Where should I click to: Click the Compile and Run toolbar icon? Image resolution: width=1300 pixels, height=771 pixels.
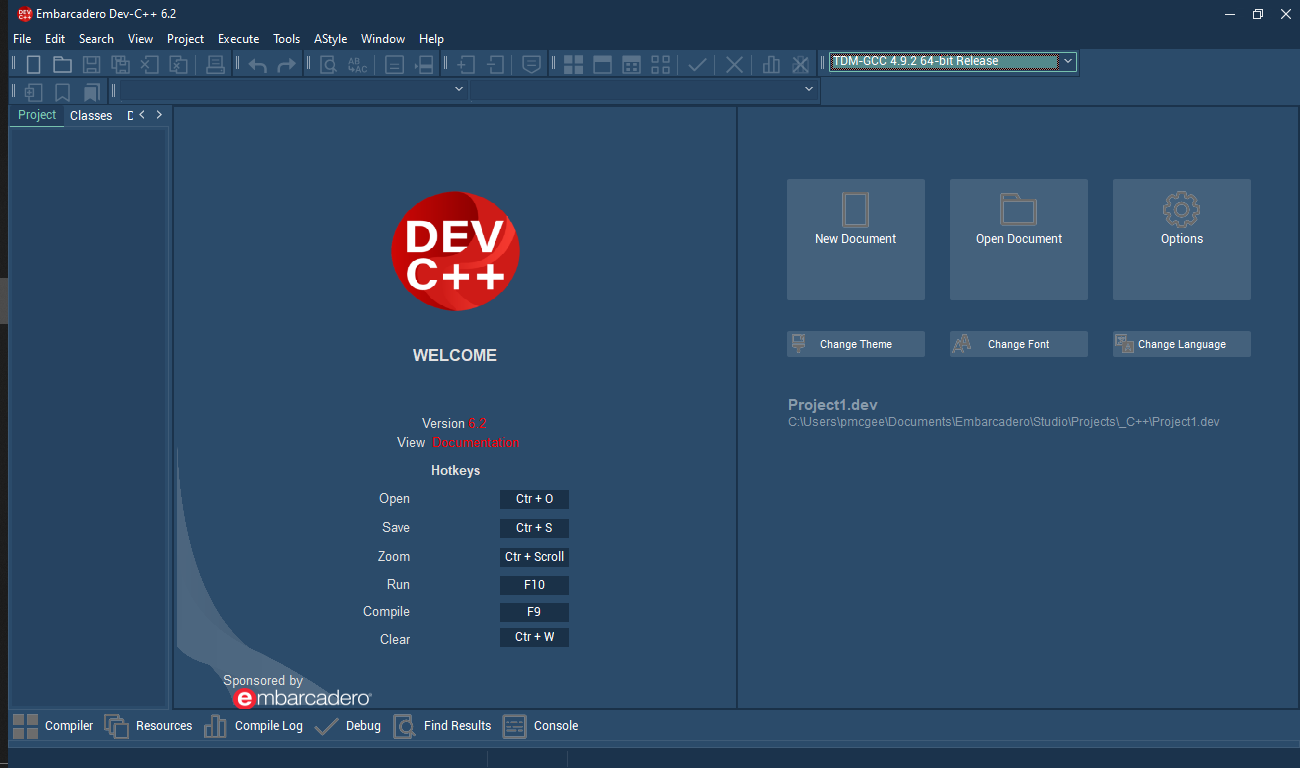tap(631, 65)
